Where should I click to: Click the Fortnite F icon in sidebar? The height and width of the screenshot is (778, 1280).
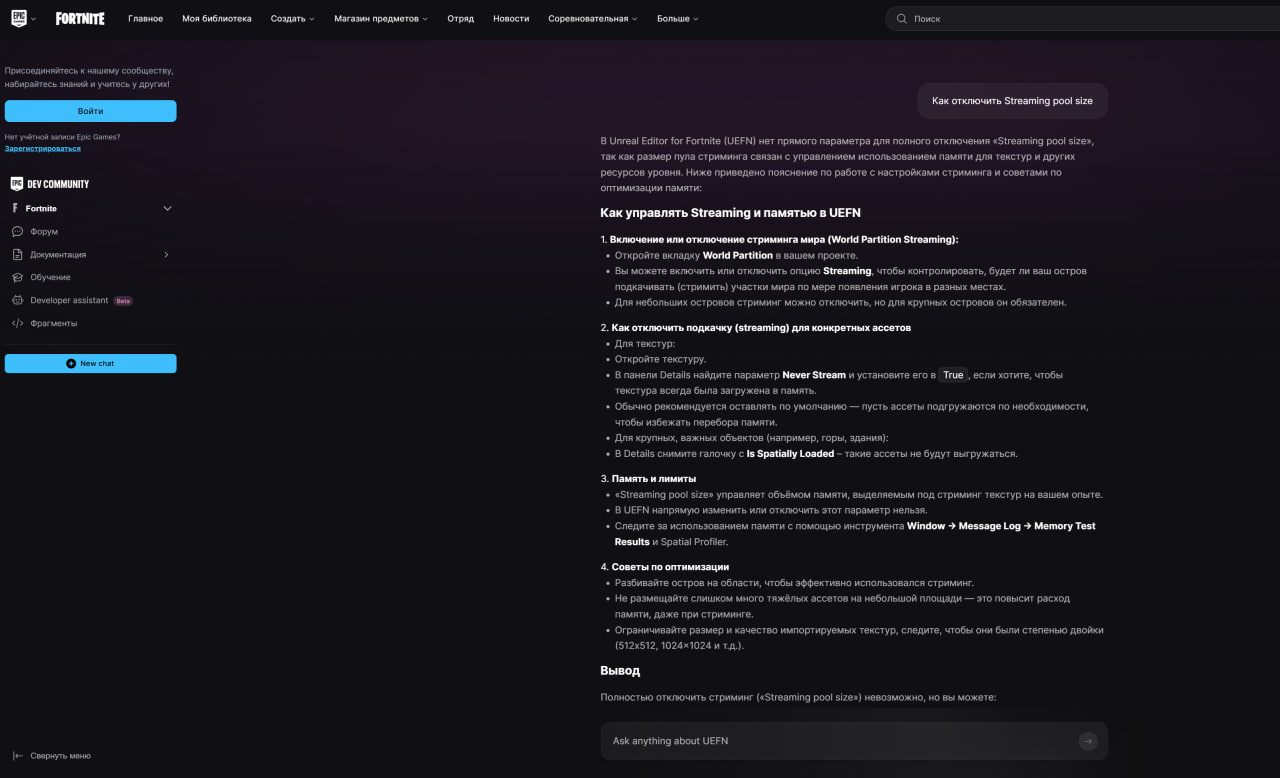(x=16, y=208)
